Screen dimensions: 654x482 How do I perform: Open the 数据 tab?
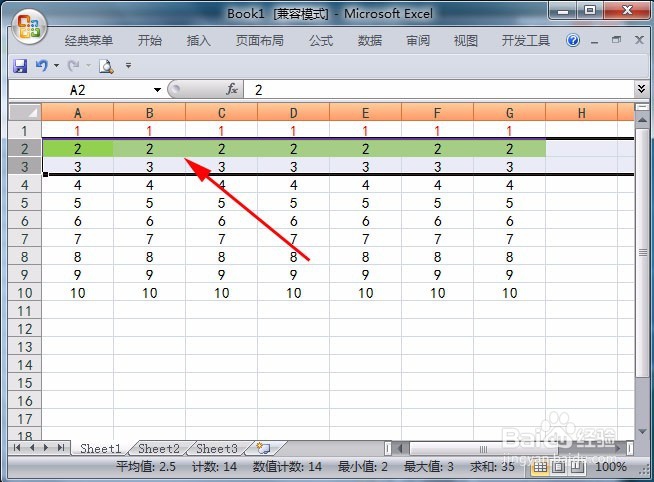pos(370,40)
